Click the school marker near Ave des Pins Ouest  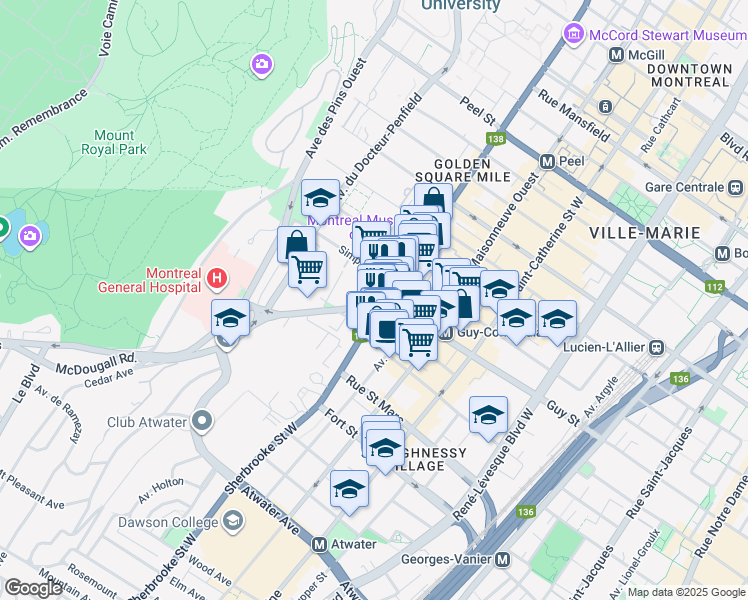click(321, 201)
